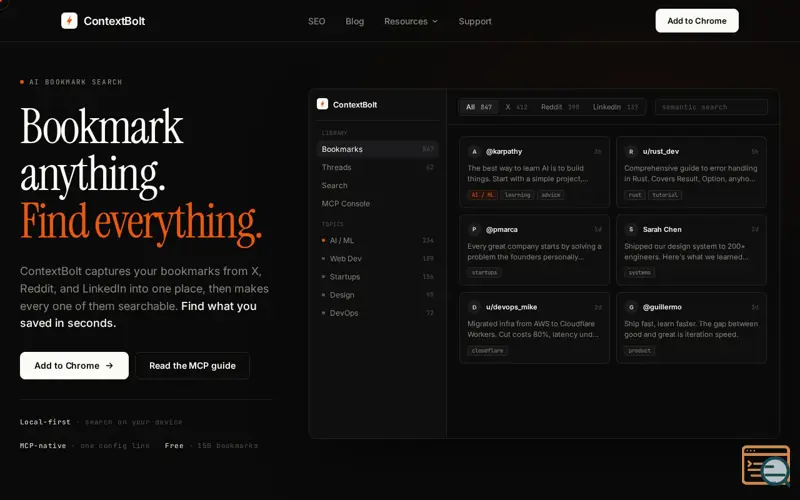800x500 pixels.
Task: Open the Support nav link
Action: point(475,21)
